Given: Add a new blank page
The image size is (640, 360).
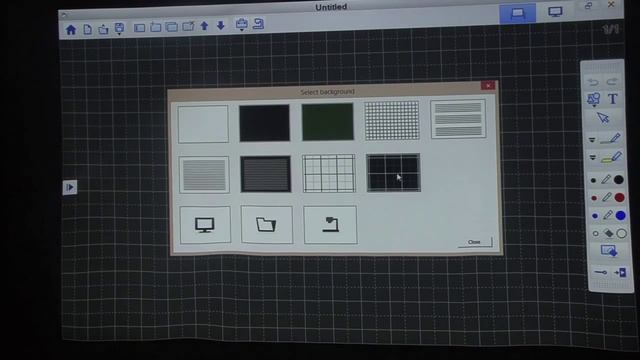Looking at the screenshot, I should tap(140, 28).
